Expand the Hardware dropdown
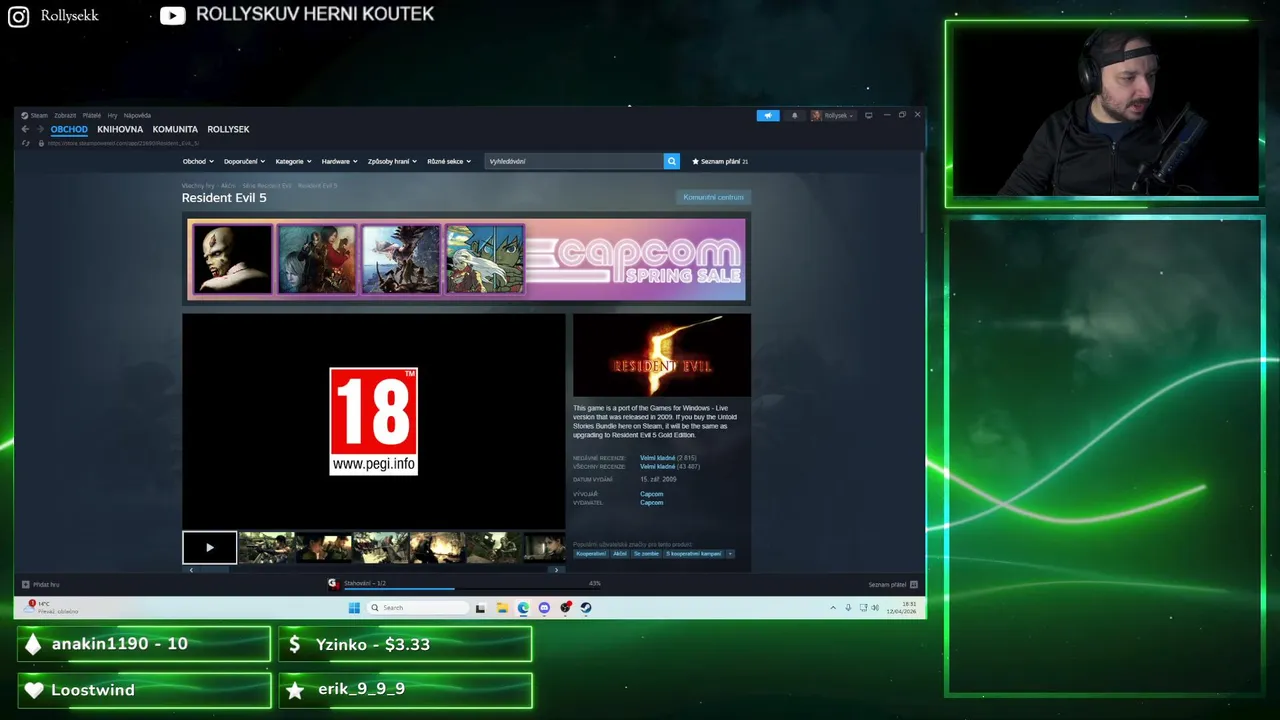The width and height of the screenshot is (1280, 720). pyautogui.click(x=339, y=161)
